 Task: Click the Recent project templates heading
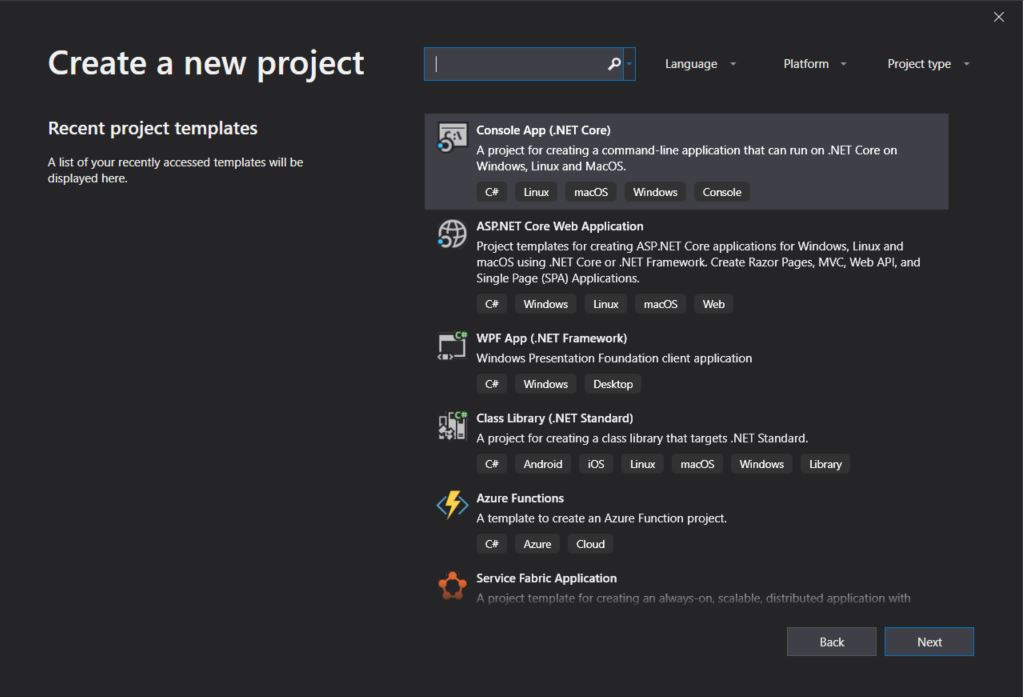(153, 129)
